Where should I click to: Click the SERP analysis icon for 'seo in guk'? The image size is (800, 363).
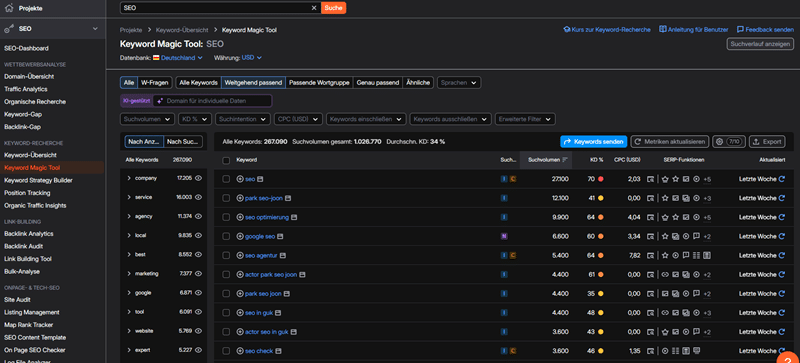[x=650, y=313]
